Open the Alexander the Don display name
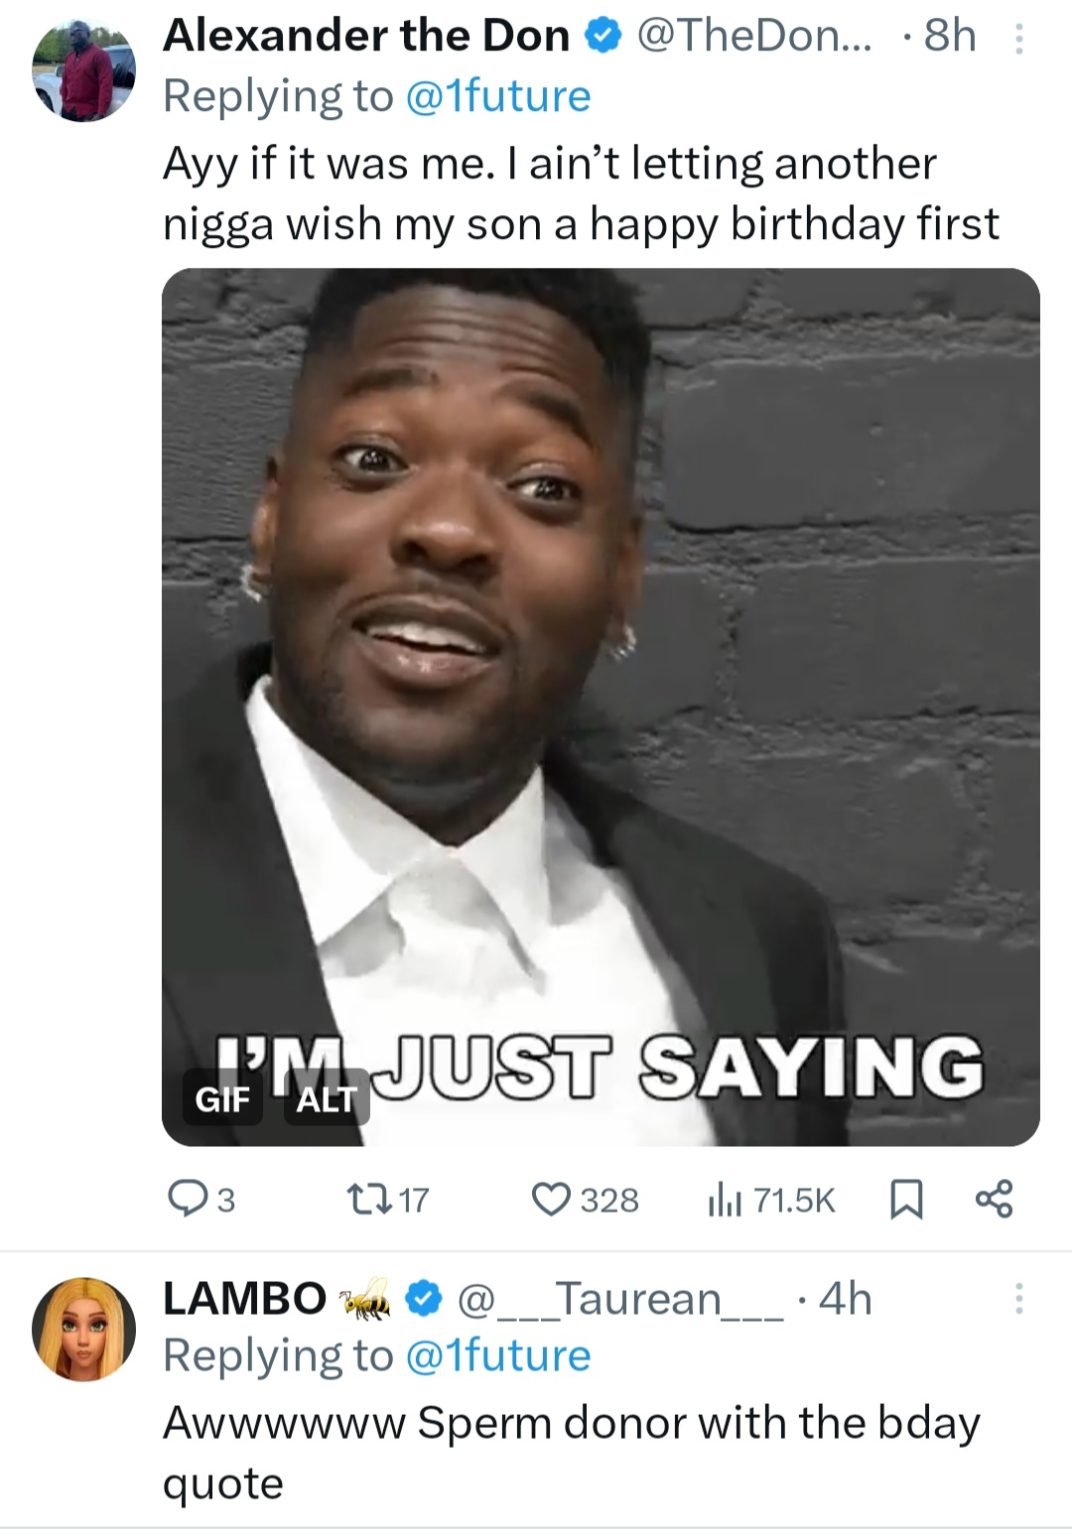 (366, 36)
